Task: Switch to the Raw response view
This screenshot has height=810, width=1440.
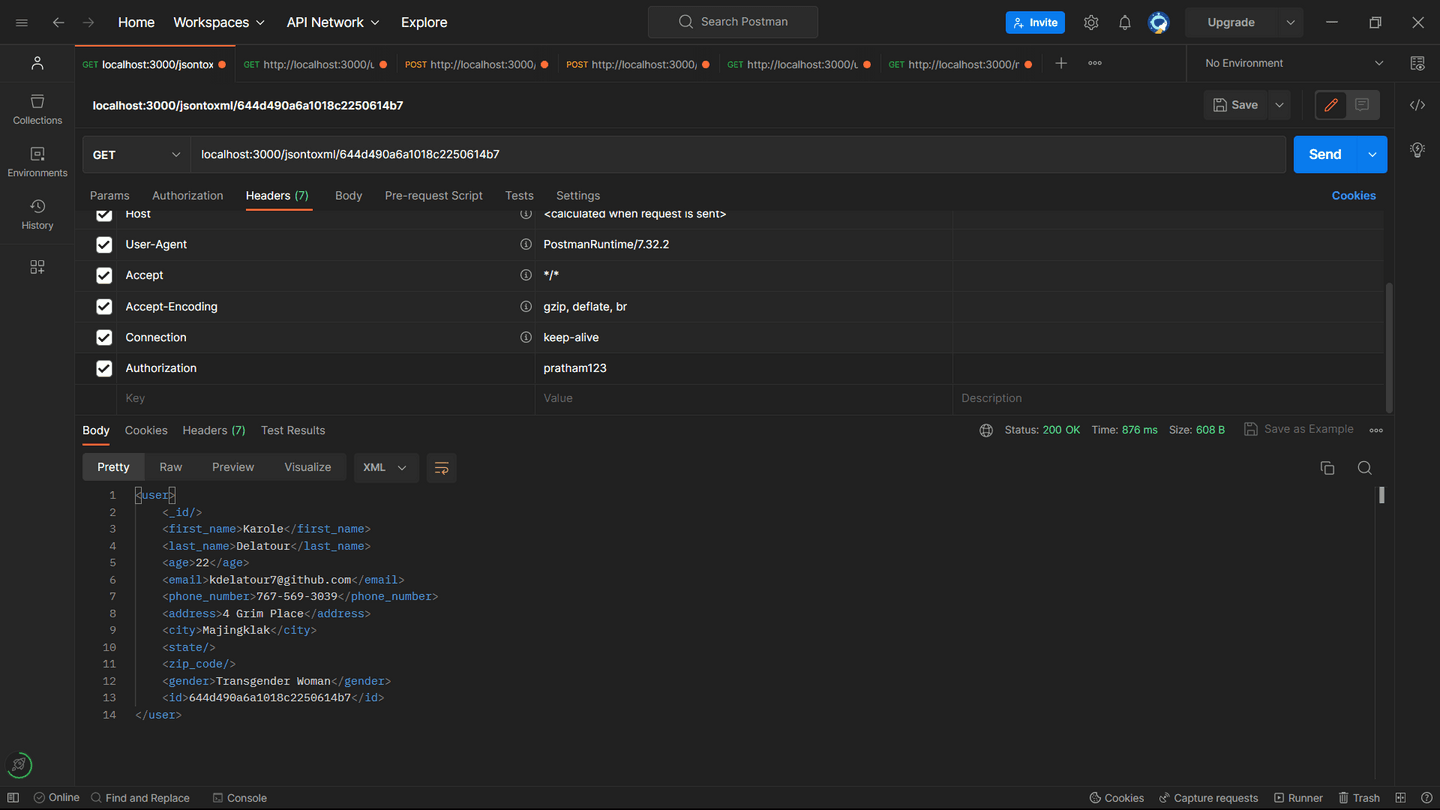Action: 171,468
